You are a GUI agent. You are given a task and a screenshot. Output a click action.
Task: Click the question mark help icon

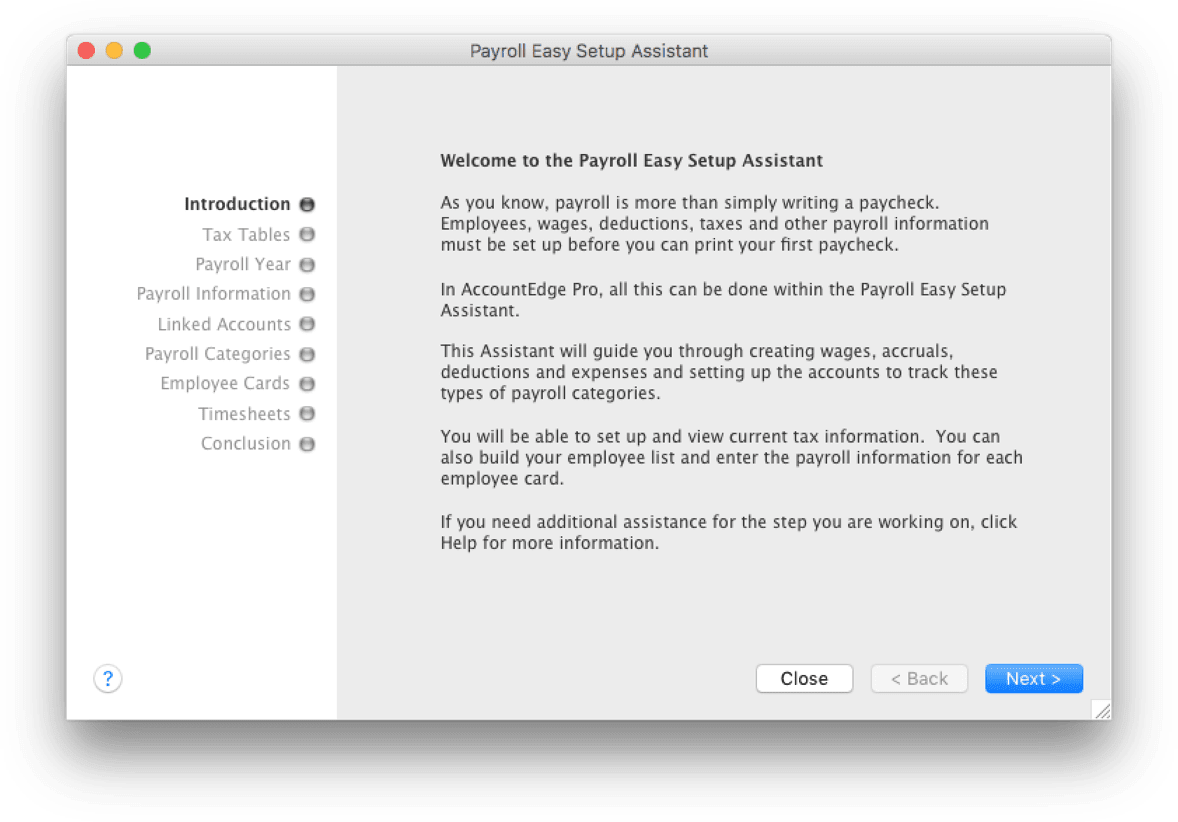tap(108, 679)
